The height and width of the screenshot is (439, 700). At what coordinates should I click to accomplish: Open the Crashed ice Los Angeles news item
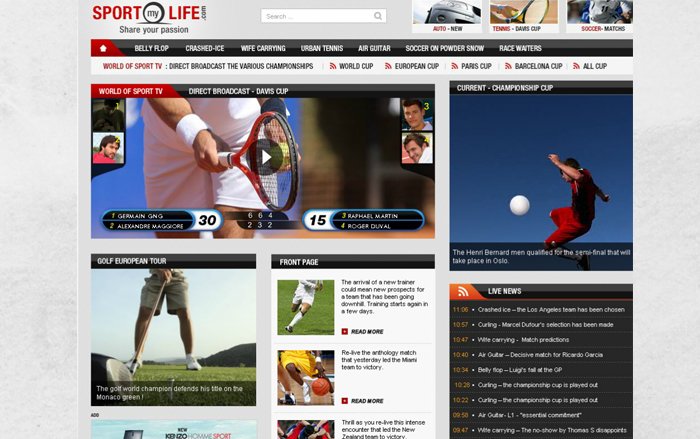551,310
